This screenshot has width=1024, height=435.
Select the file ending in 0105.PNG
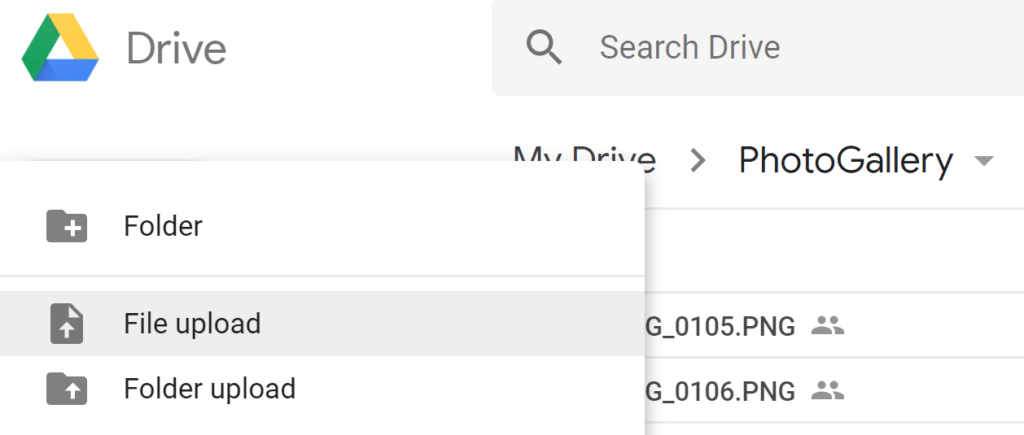click(x=720, y=325)
